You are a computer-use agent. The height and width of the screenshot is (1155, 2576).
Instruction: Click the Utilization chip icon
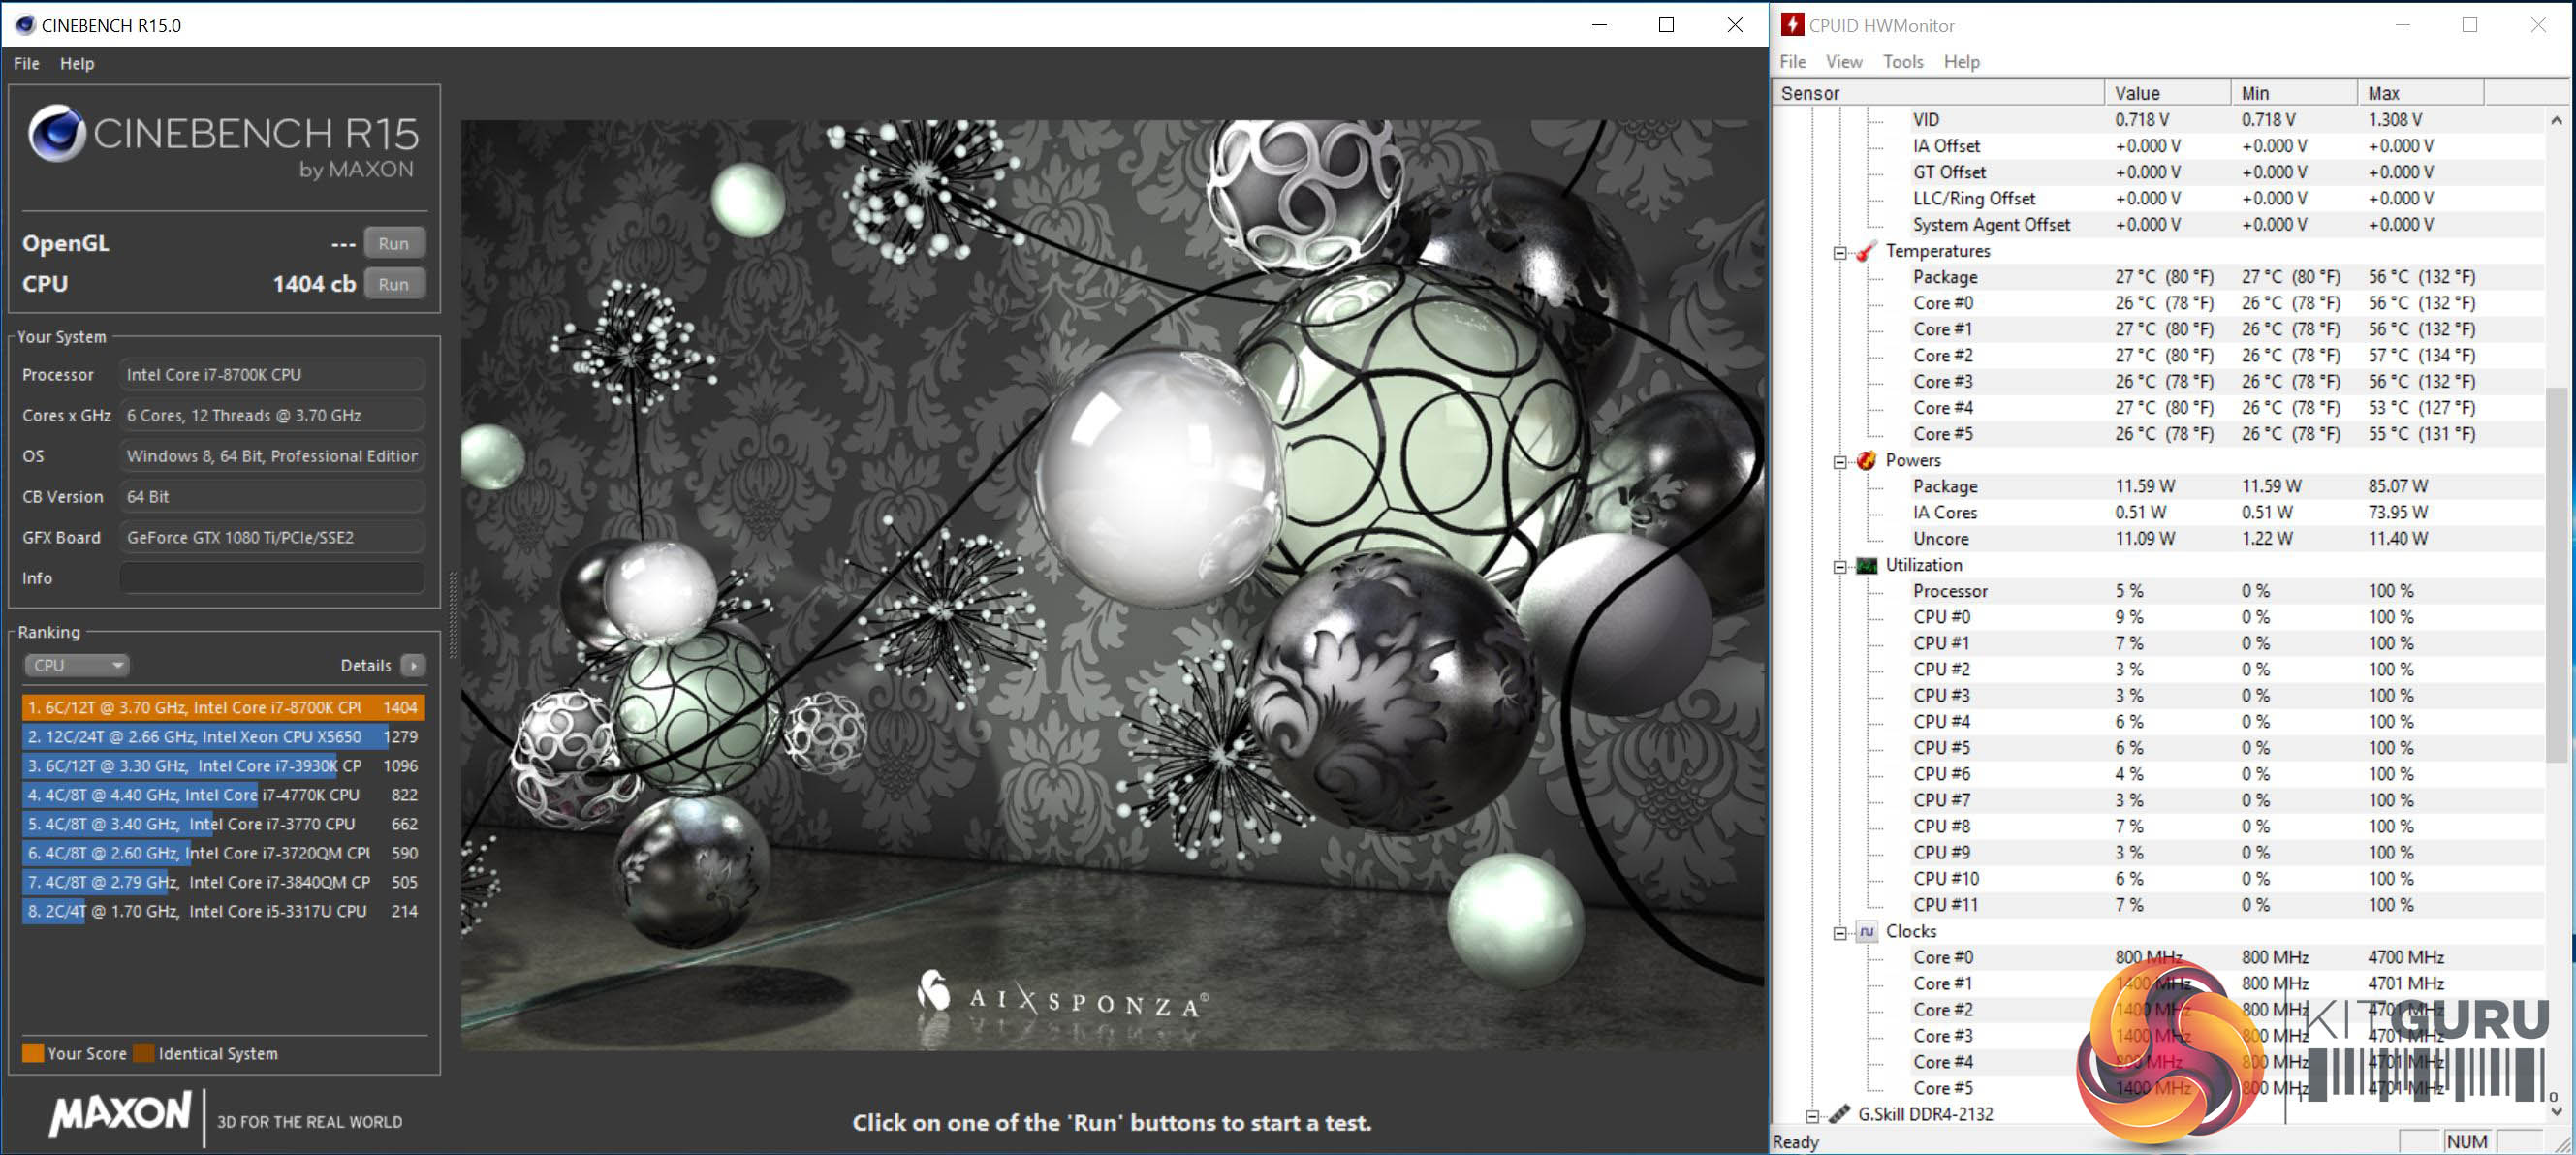(1866, 566)
